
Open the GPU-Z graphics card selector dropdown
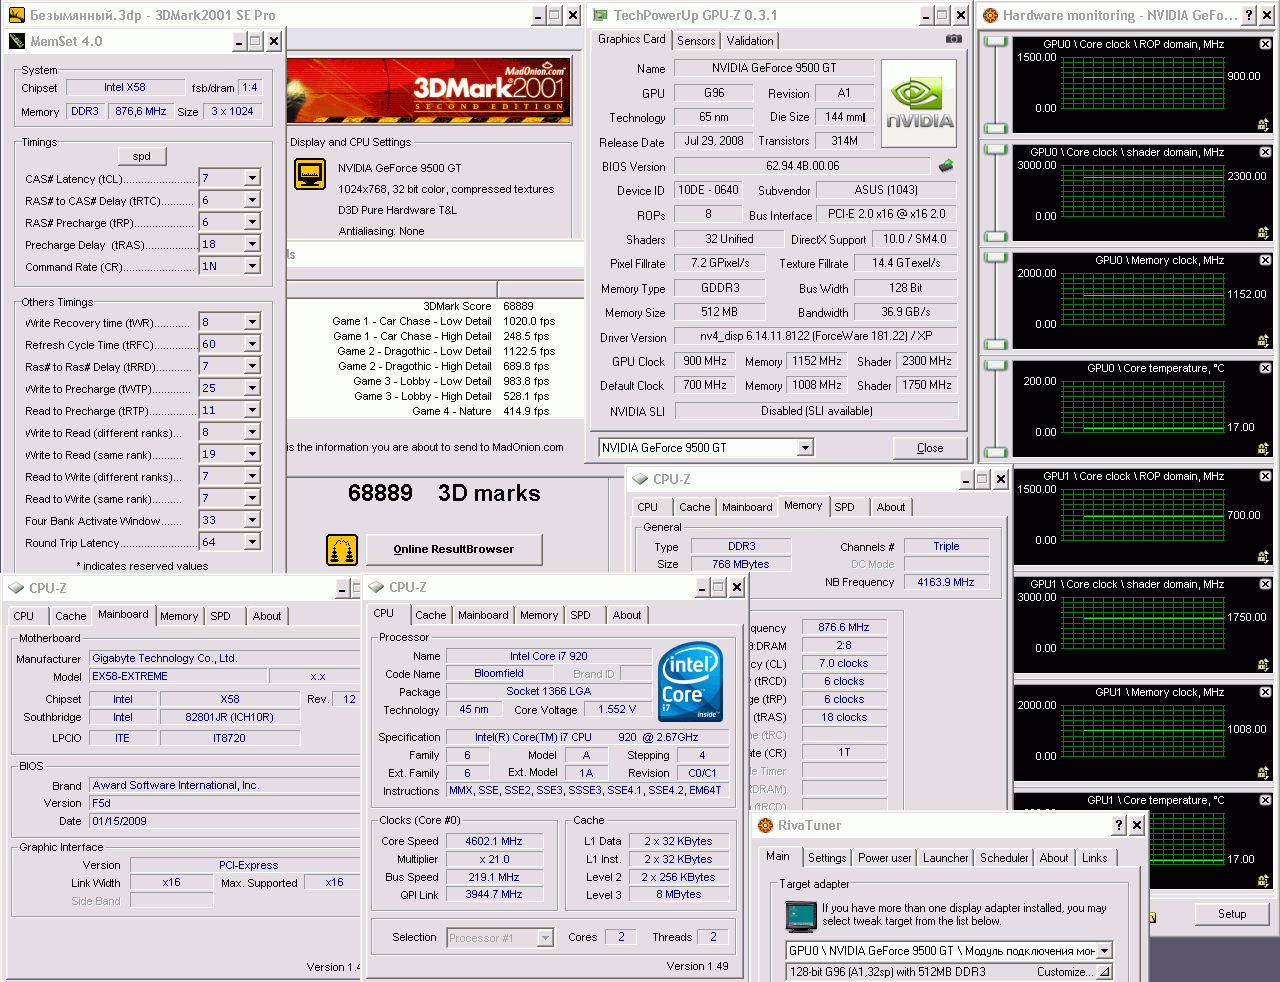click(x=805, y=447)
